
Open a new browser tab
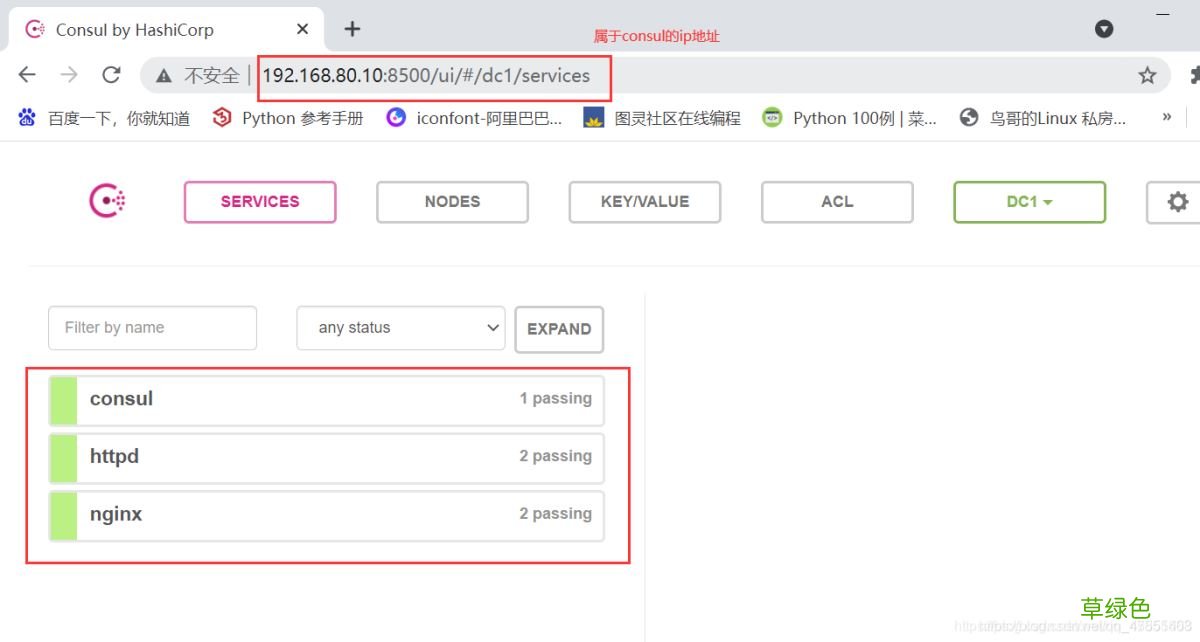[352, 29]
